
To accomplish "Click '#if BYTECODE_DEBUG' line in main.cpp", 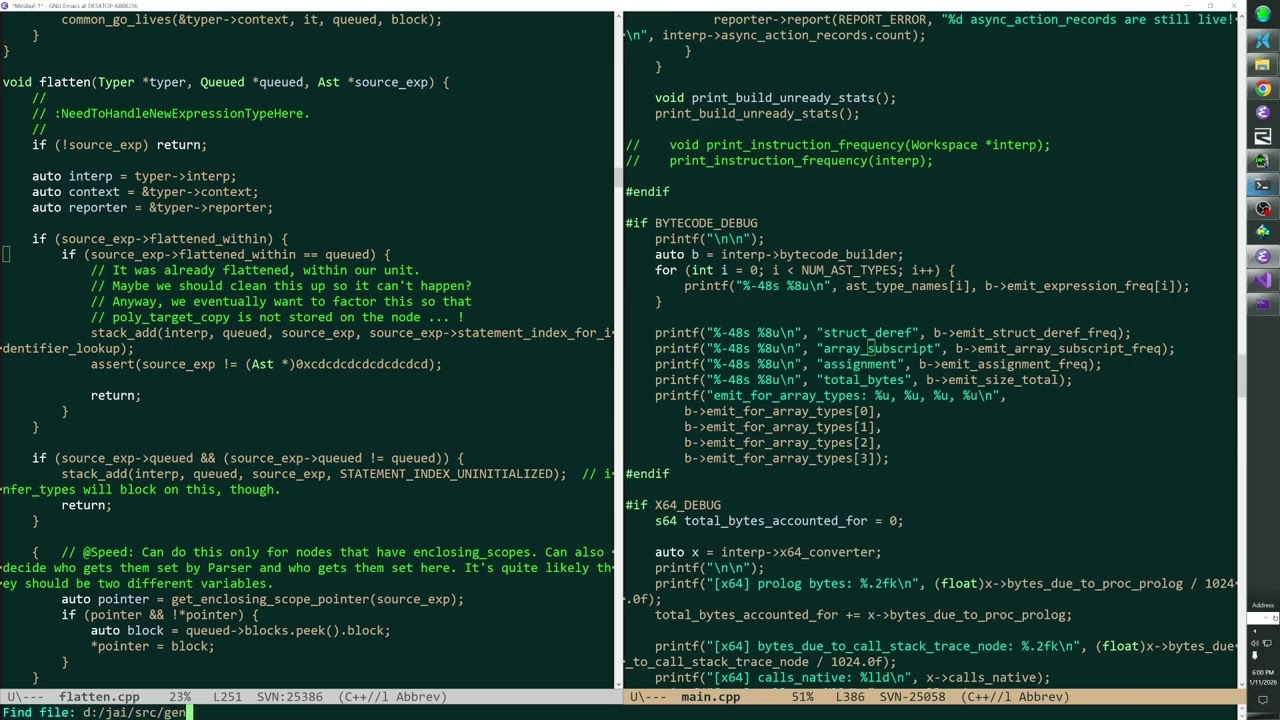I will (691, 223).
